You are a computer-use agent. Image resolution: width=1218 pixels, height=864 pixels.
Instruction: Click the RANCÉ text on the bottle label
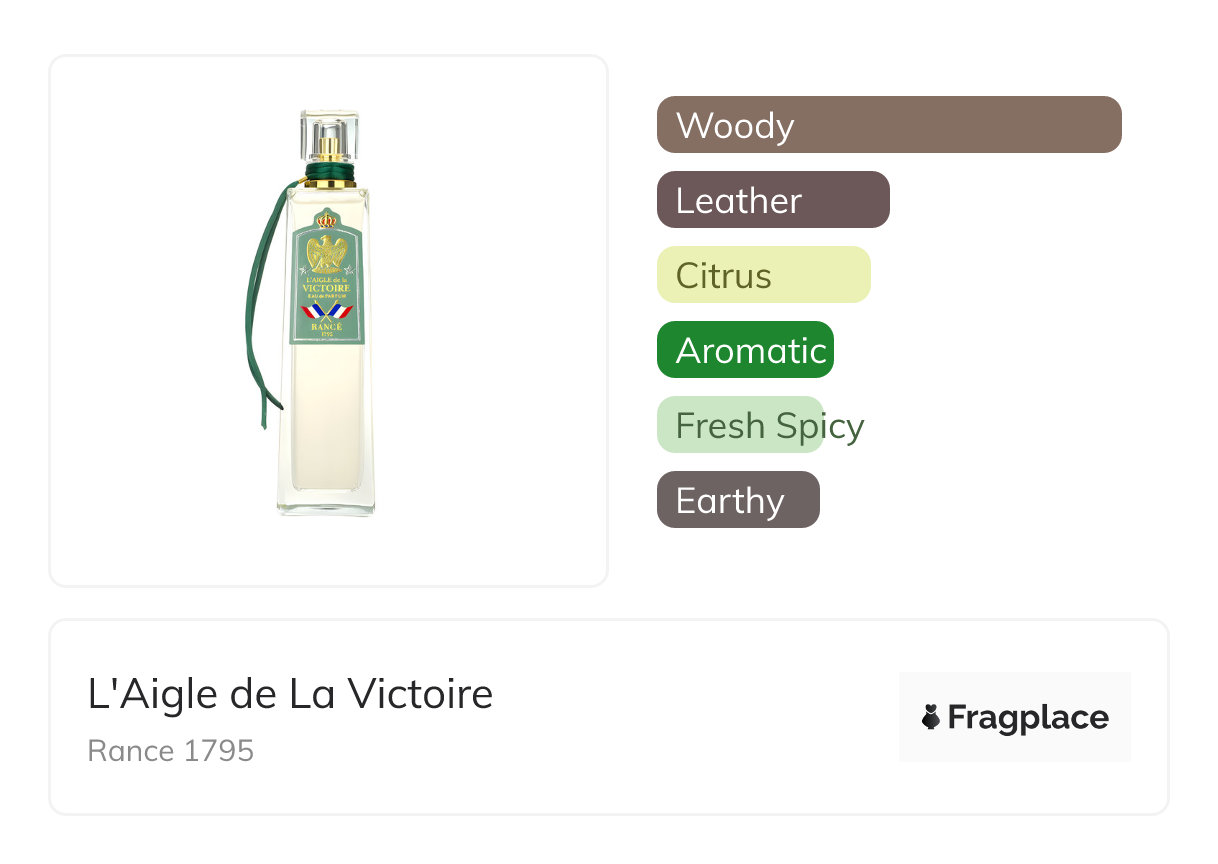(327, 326)
